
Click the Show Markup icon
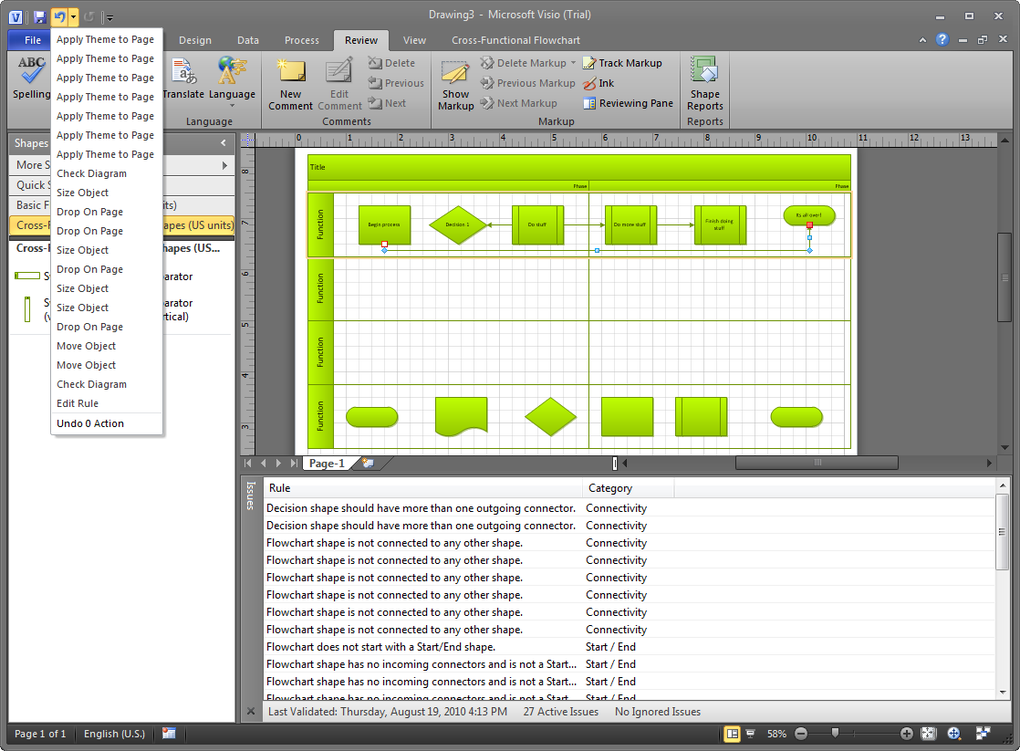(455, 85)
